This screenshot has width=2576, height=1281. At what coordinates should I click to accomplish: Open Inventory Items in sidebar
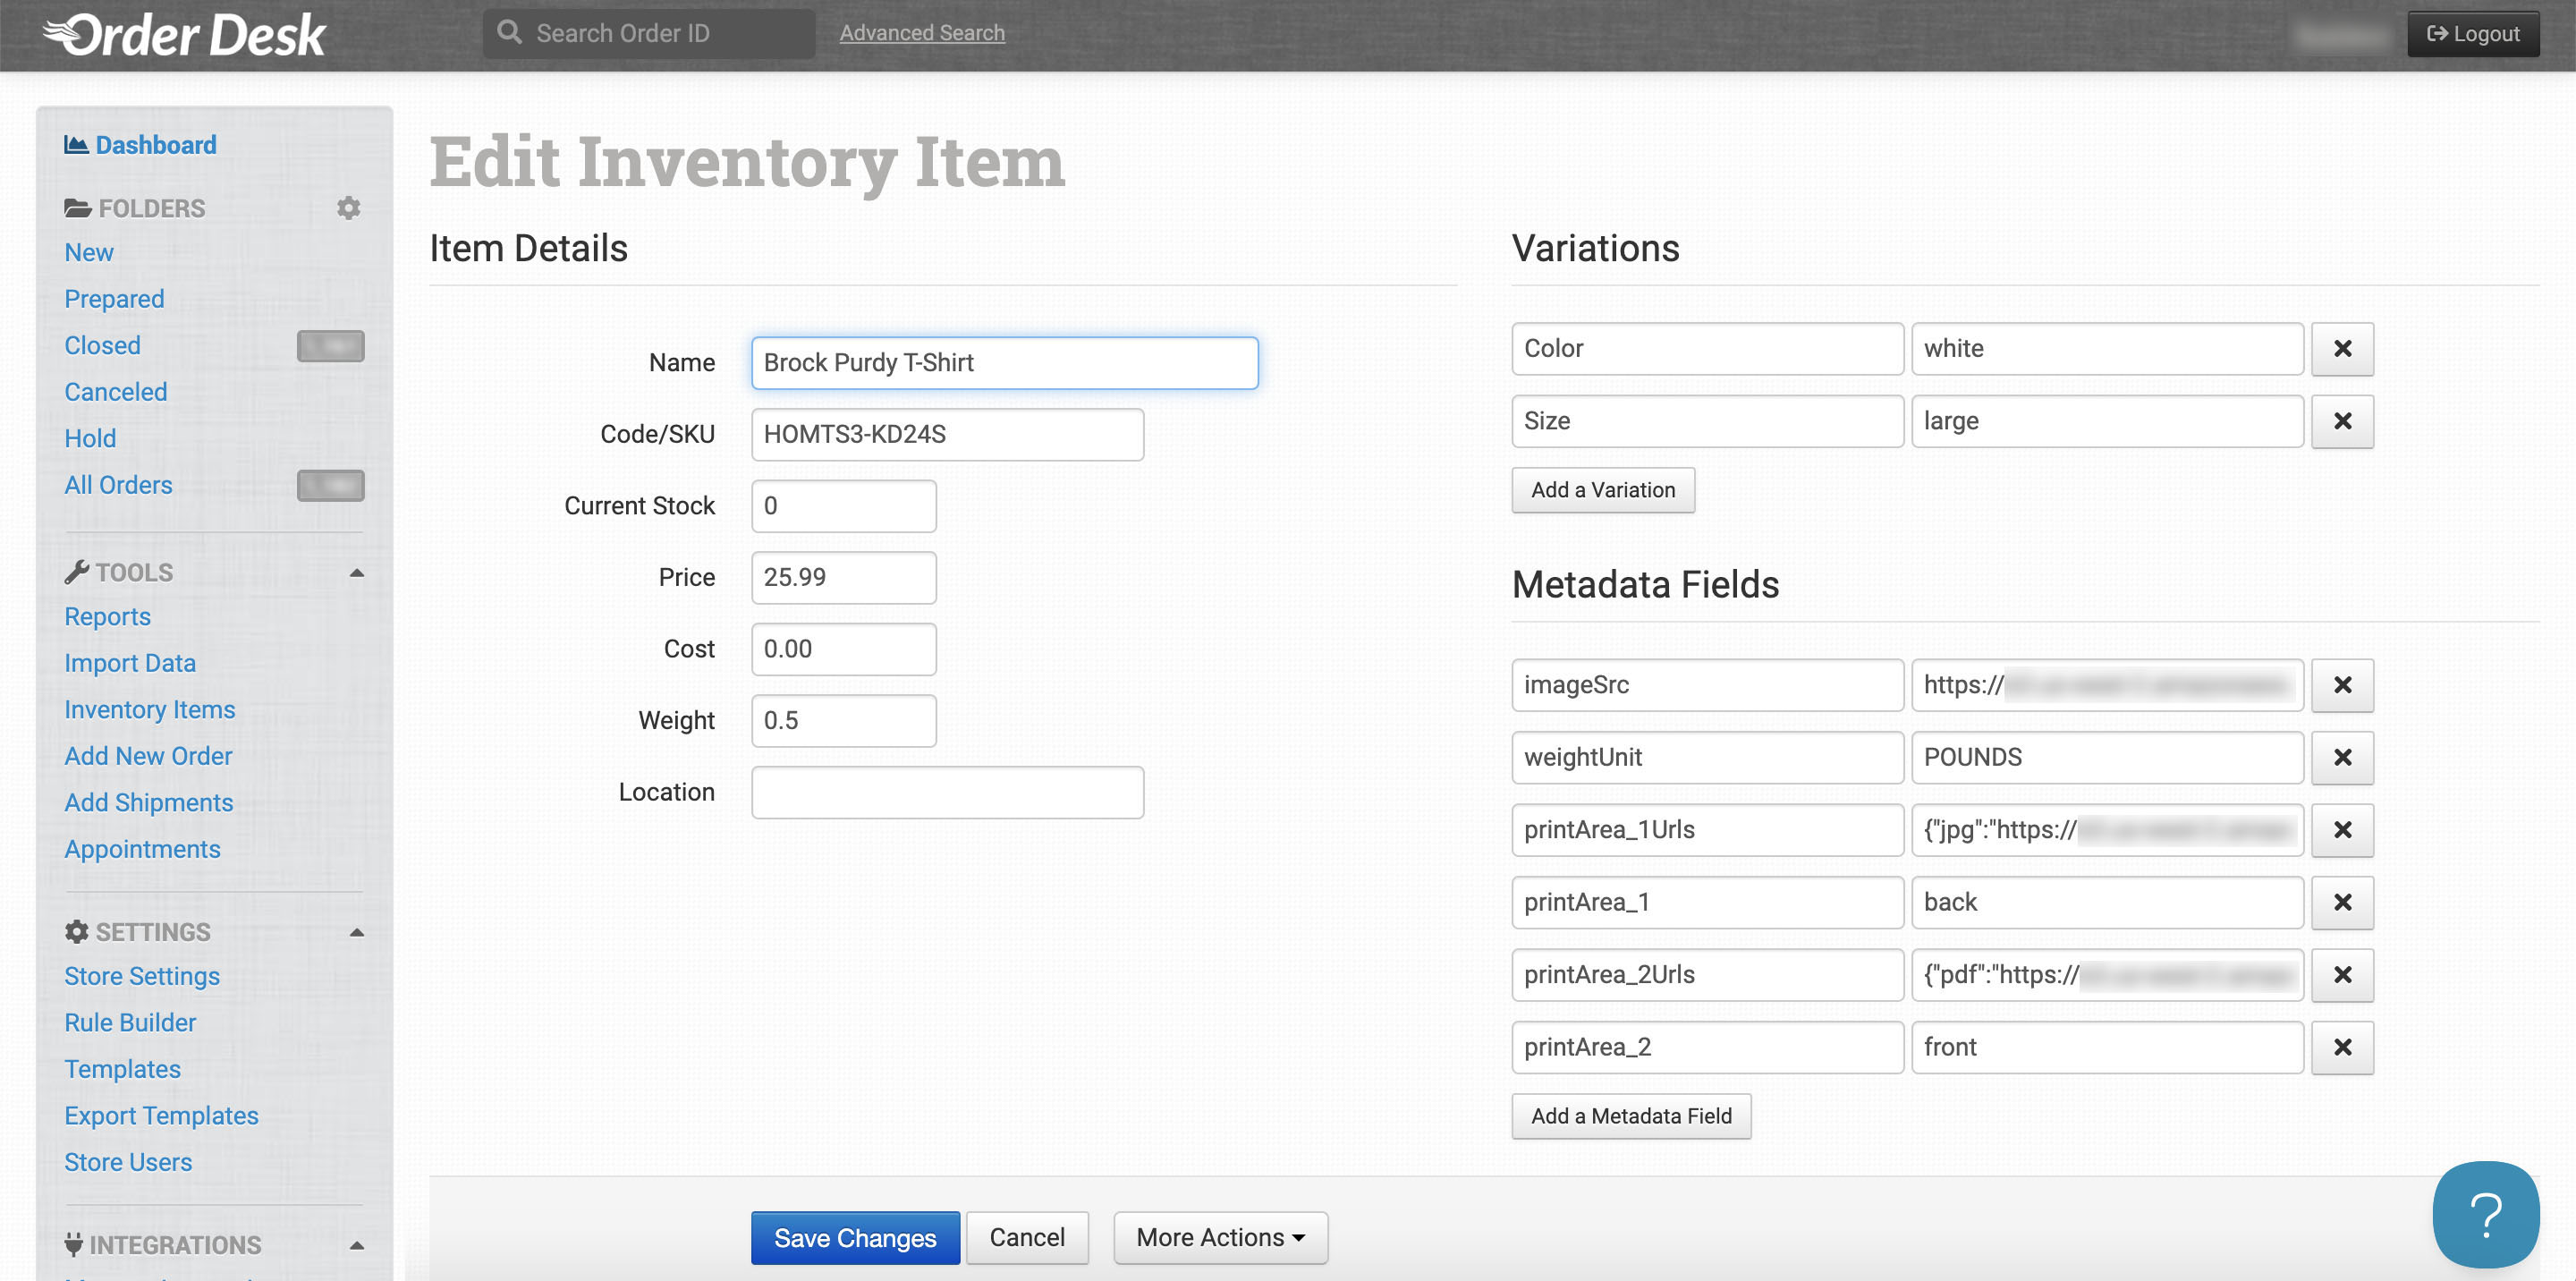point(150,709)
